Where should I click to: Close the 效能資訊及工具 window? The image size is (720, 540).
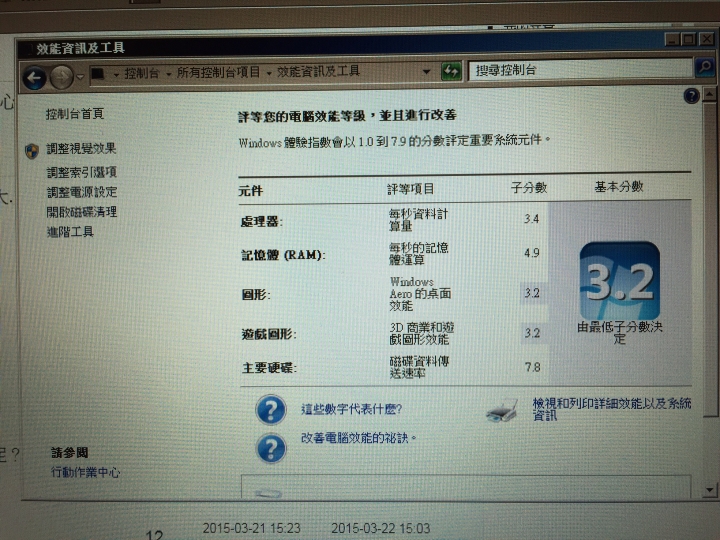[x=706, y=39]
